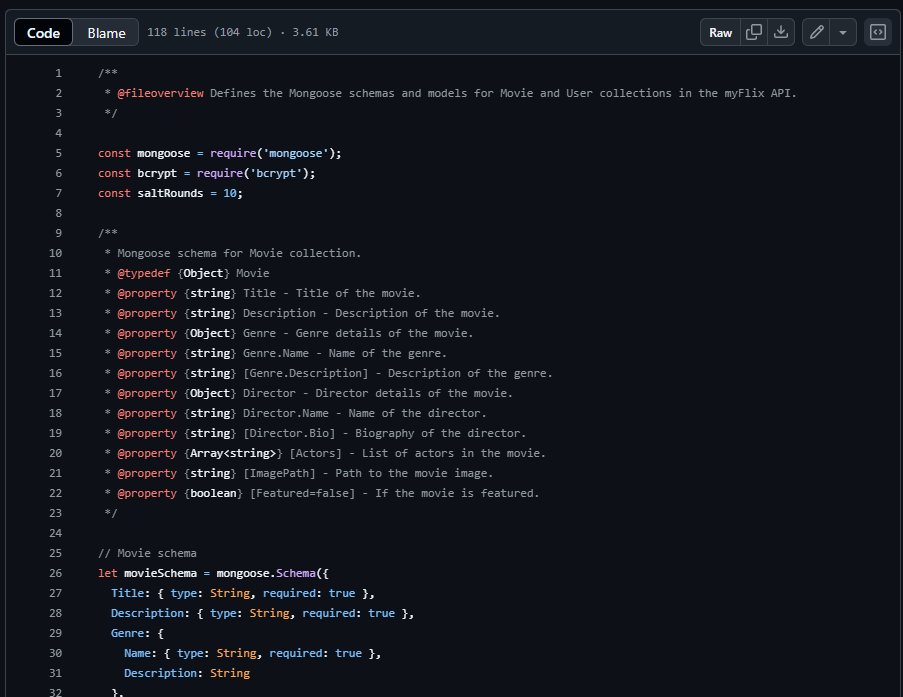The width and height of the screenshot is (903, 697).
Task: Click saltRounds identifier on line 7
Action: pos(170,193)
